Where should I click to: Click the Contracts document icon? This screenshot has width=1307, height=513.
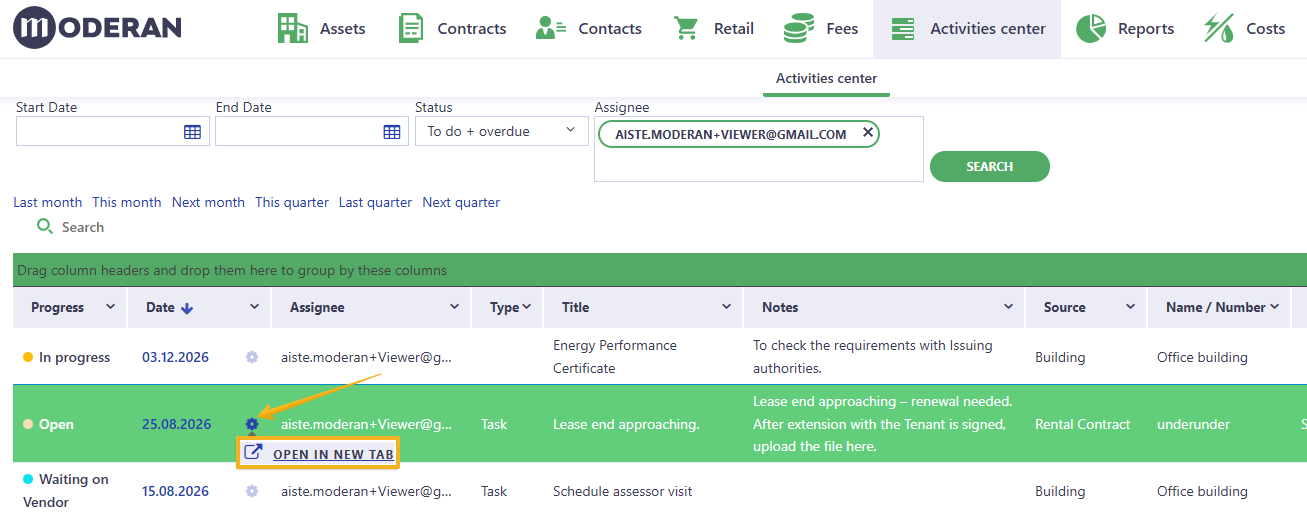[x=410, y=29]
